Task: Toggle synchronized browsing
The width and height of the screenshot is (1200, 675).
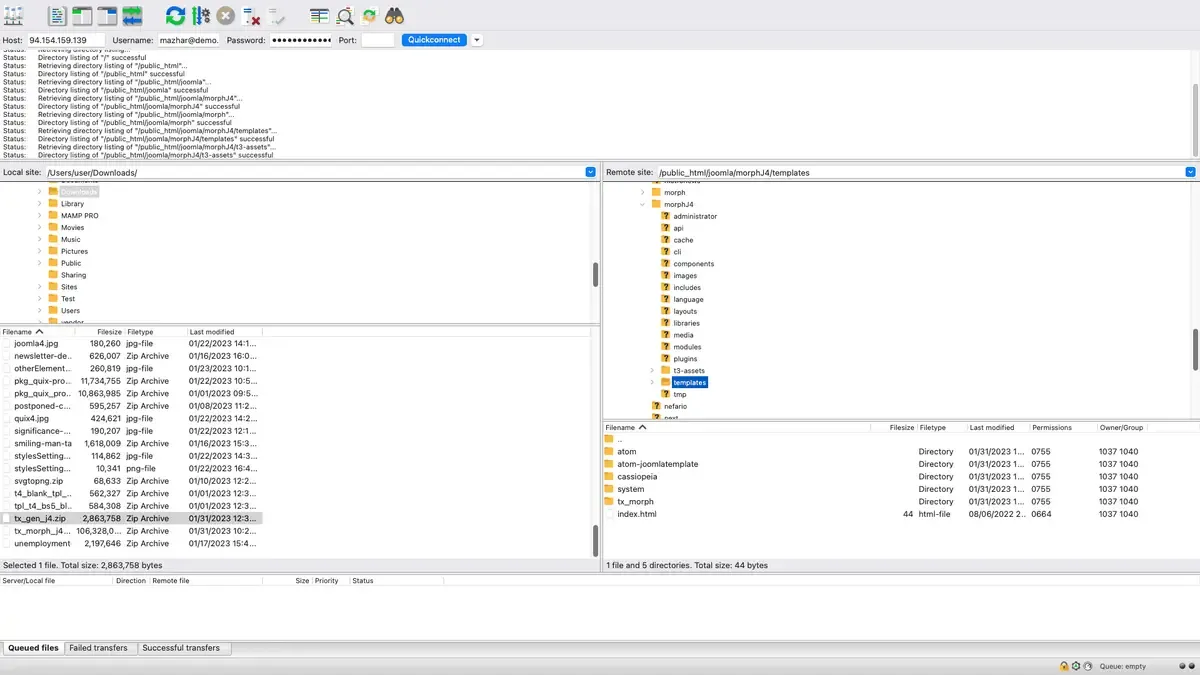Action: click(x=370, y=16)
